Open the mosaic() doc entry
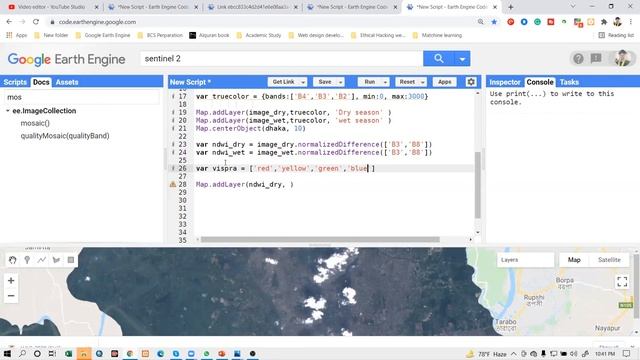Image resolution: width=640 pixels, height=360 pixels. pos(35,123)
